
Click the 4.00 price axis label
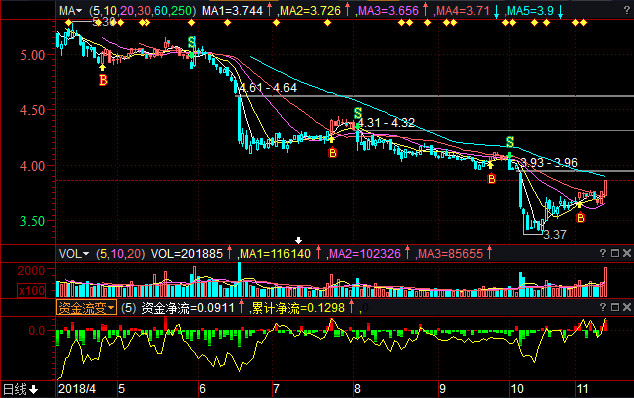[x=33, y=166]
